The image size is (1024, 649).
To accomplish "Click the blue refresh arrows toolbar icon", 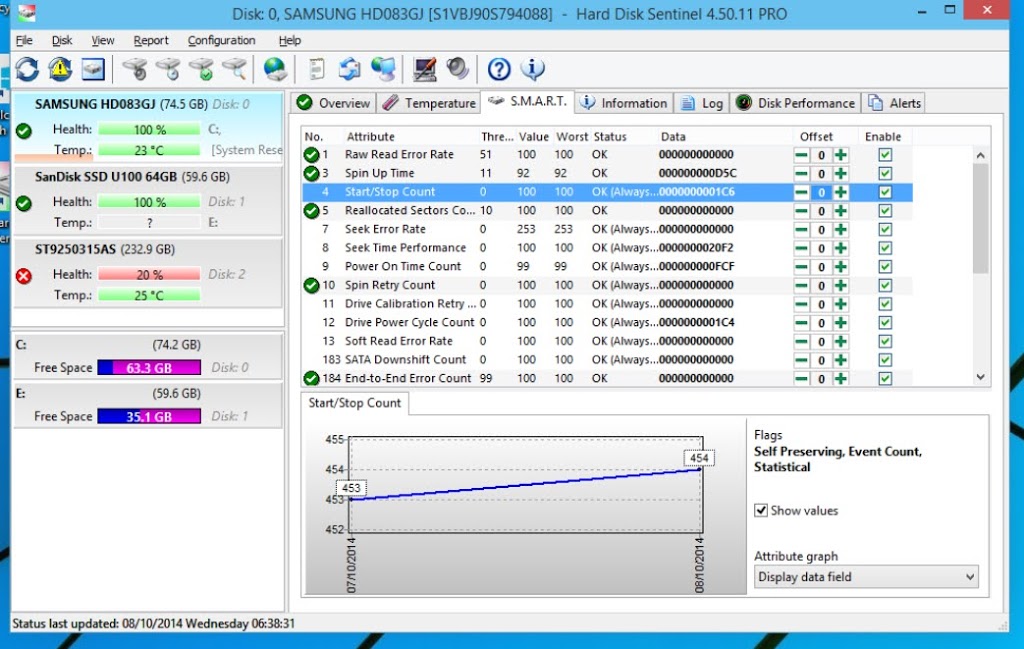I will click(x=27, y=69).
